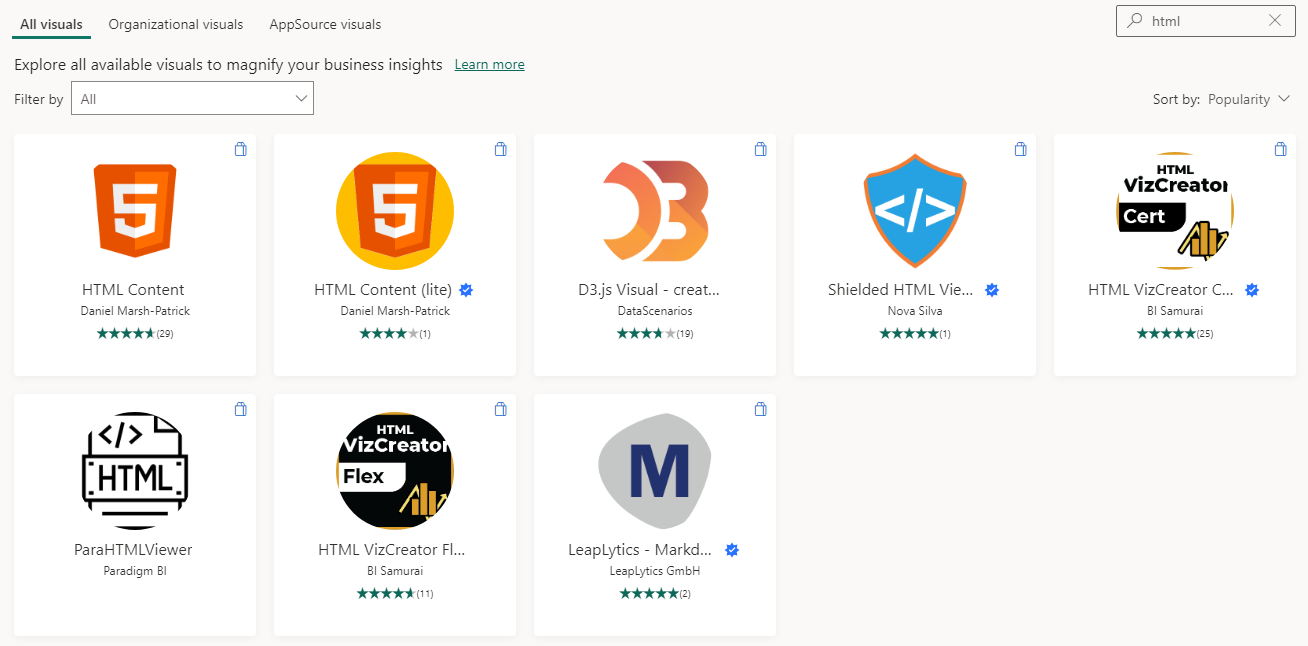Open the HTML Content visual icon
Screen dimensions: 1308x646
135,210
